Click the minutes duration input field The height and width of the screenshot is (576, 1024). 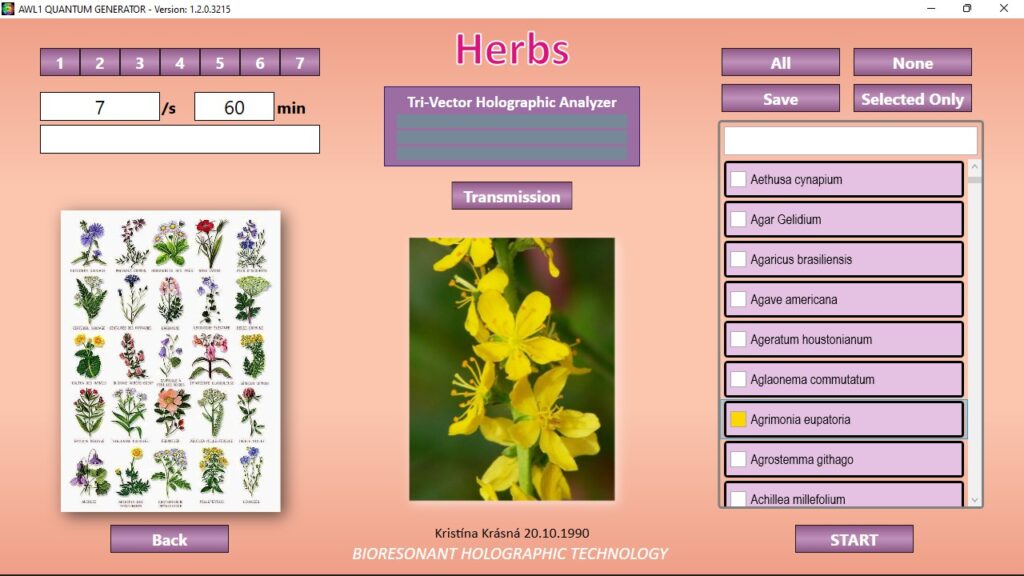pos(234,107)
